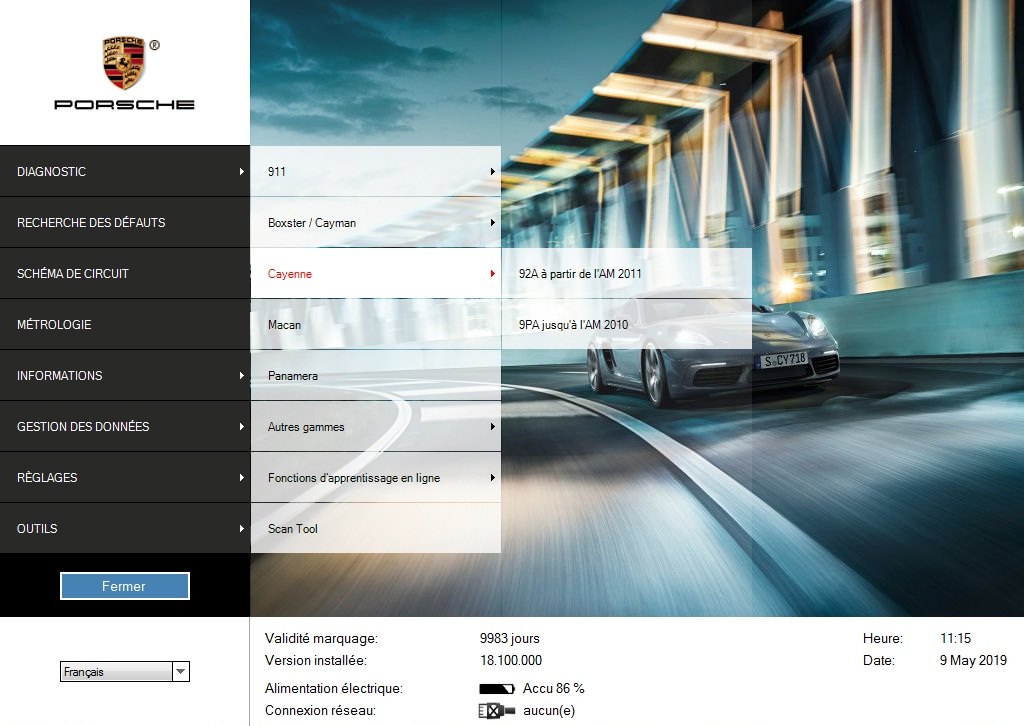Choose the 911 model line
Image resolution: width=1024 pixels, height=726 pixels.
pyautogui.click(x=376, y=172)
